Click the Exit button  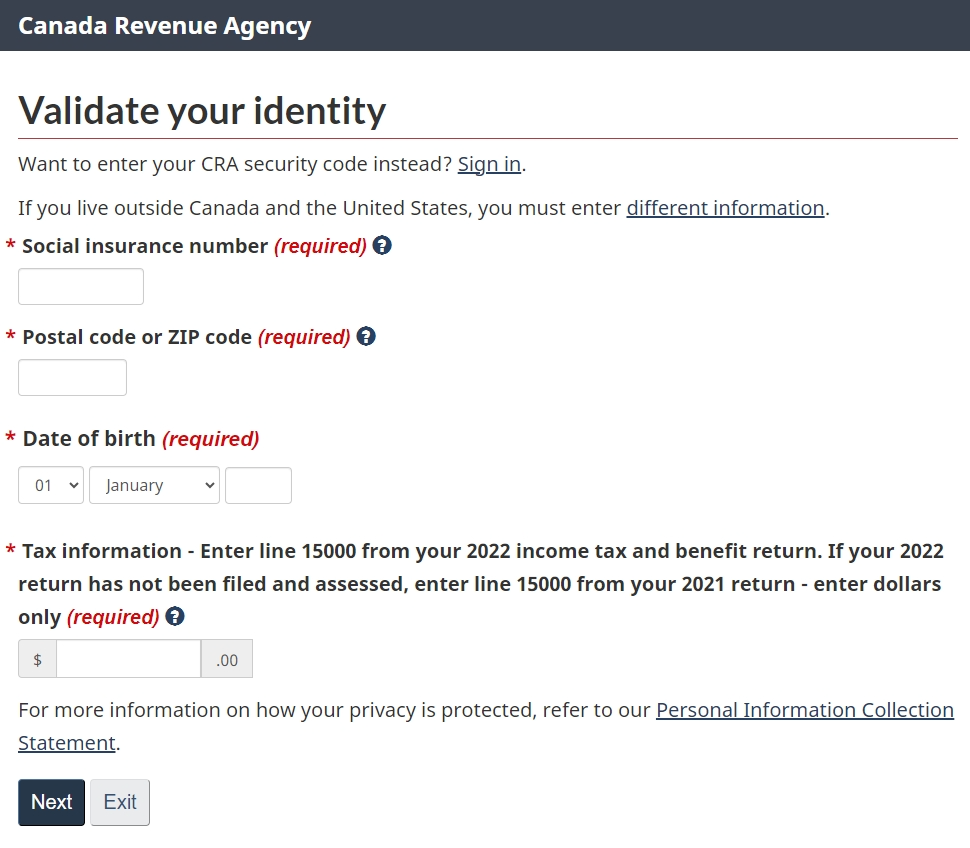pos(120,802)
